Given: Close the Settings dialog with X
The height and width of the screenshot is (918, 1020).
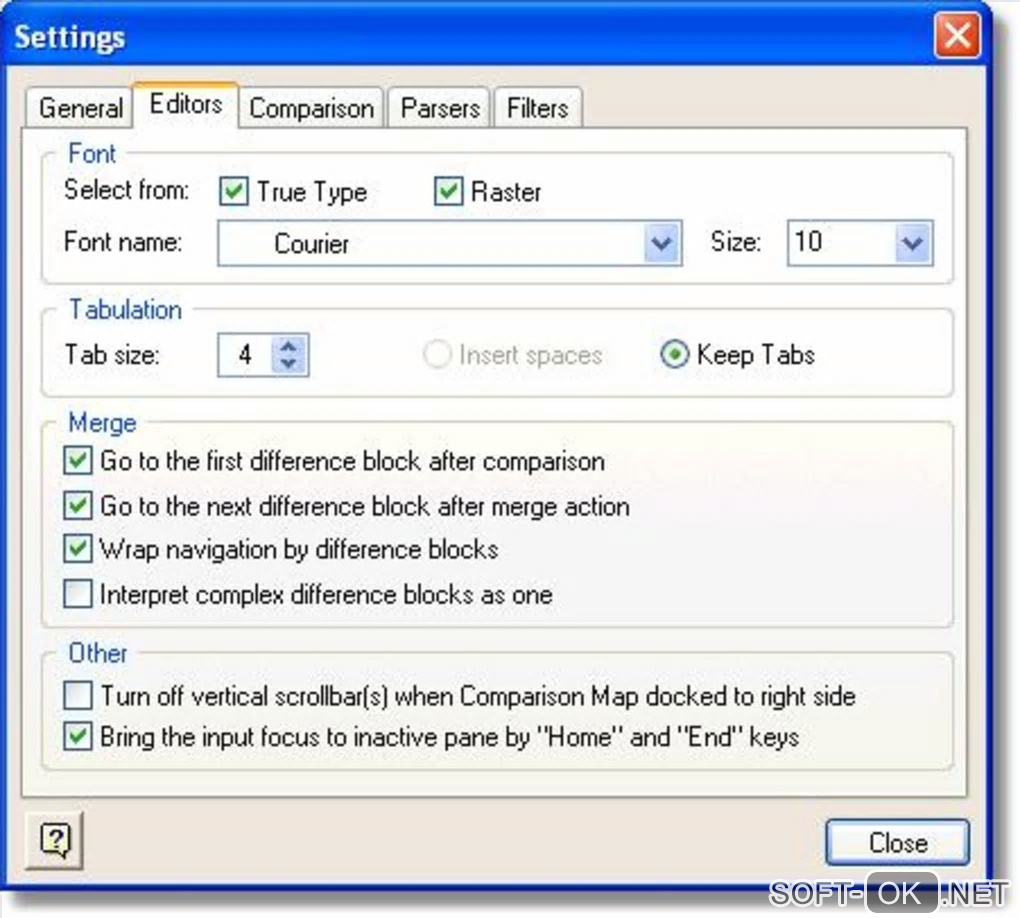Looking at the screenshot, I should 957,38.
